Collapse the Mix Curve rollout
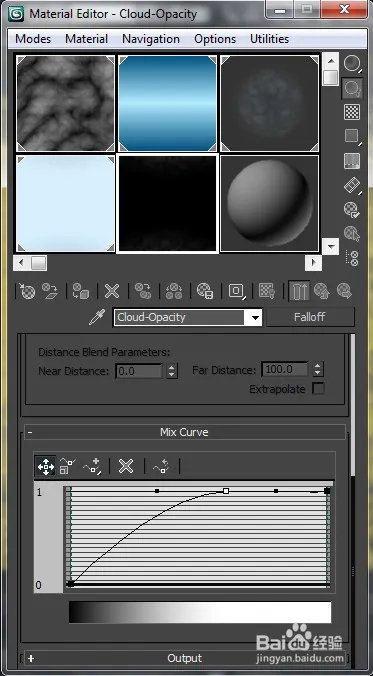The height and width of the screenshot is (676, 373). (x=185, y=432)
